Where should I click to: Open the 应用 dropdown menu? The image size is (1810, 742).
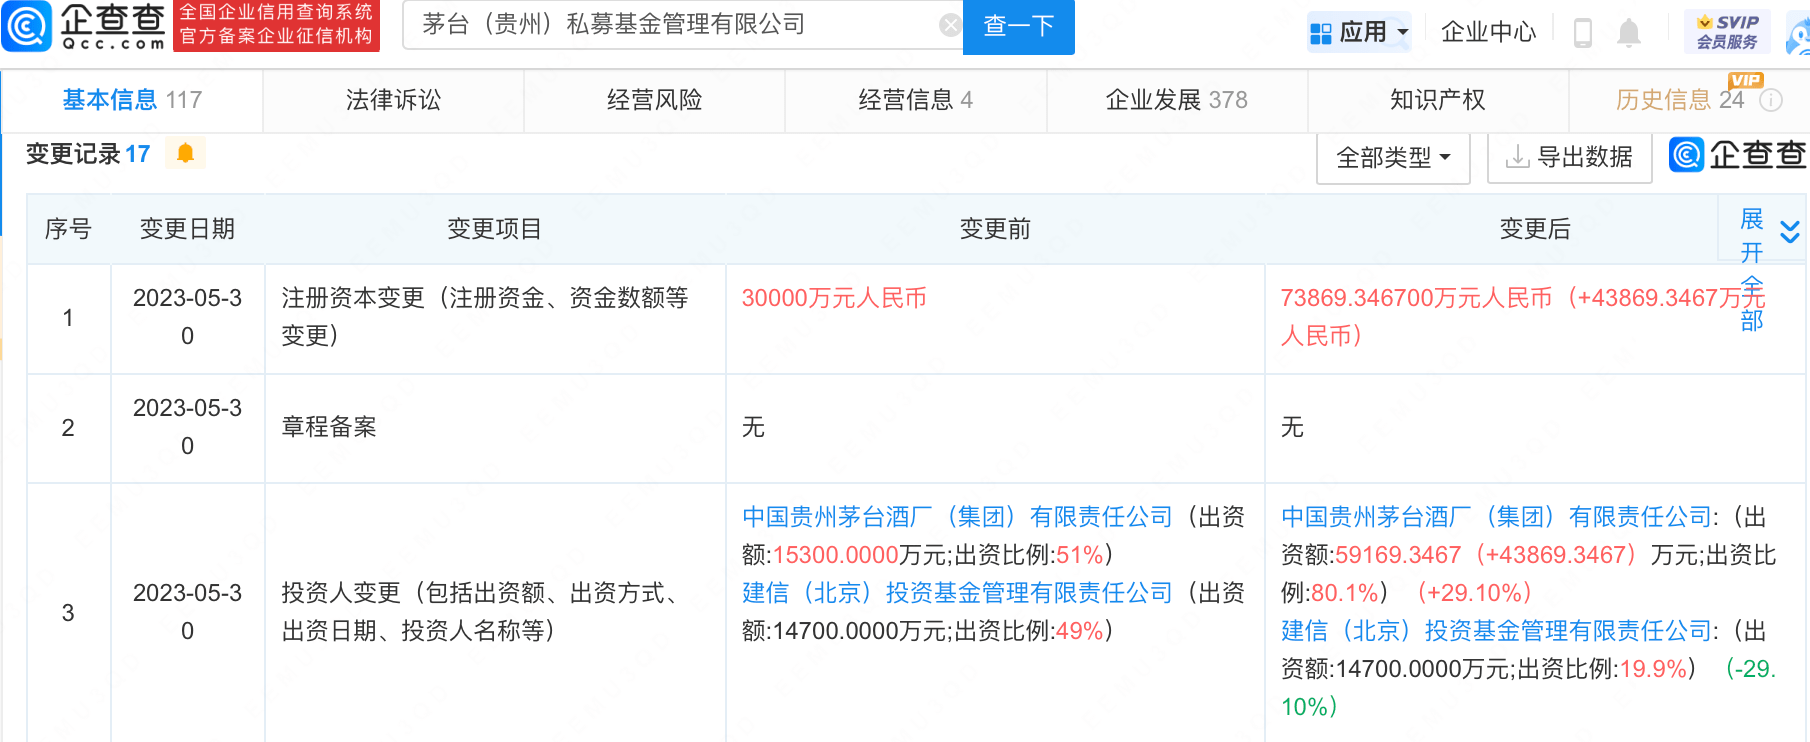[1360, 33]
